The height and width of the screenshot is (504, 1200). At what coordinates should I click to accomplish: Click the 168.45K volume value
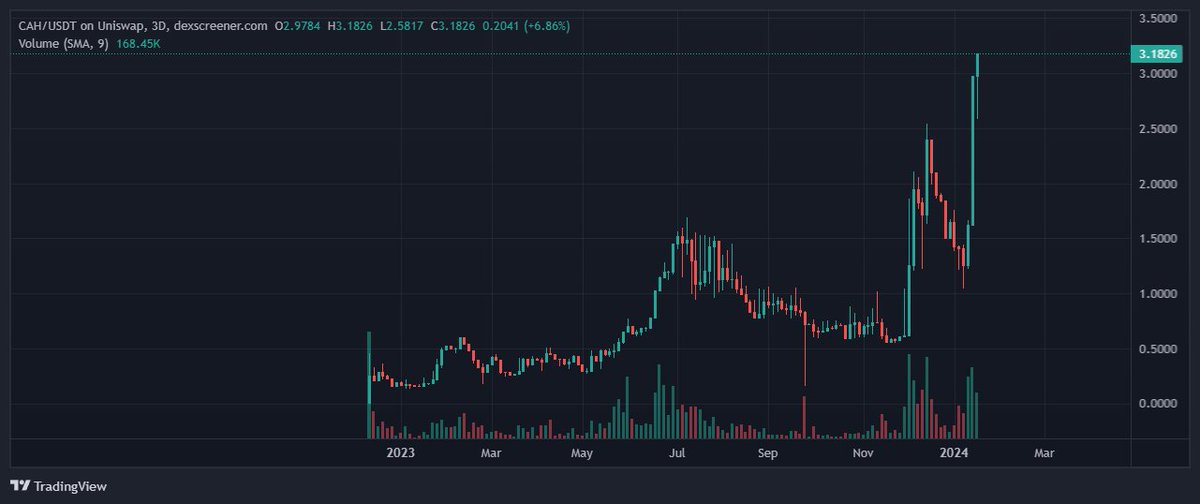pos(139,44)
